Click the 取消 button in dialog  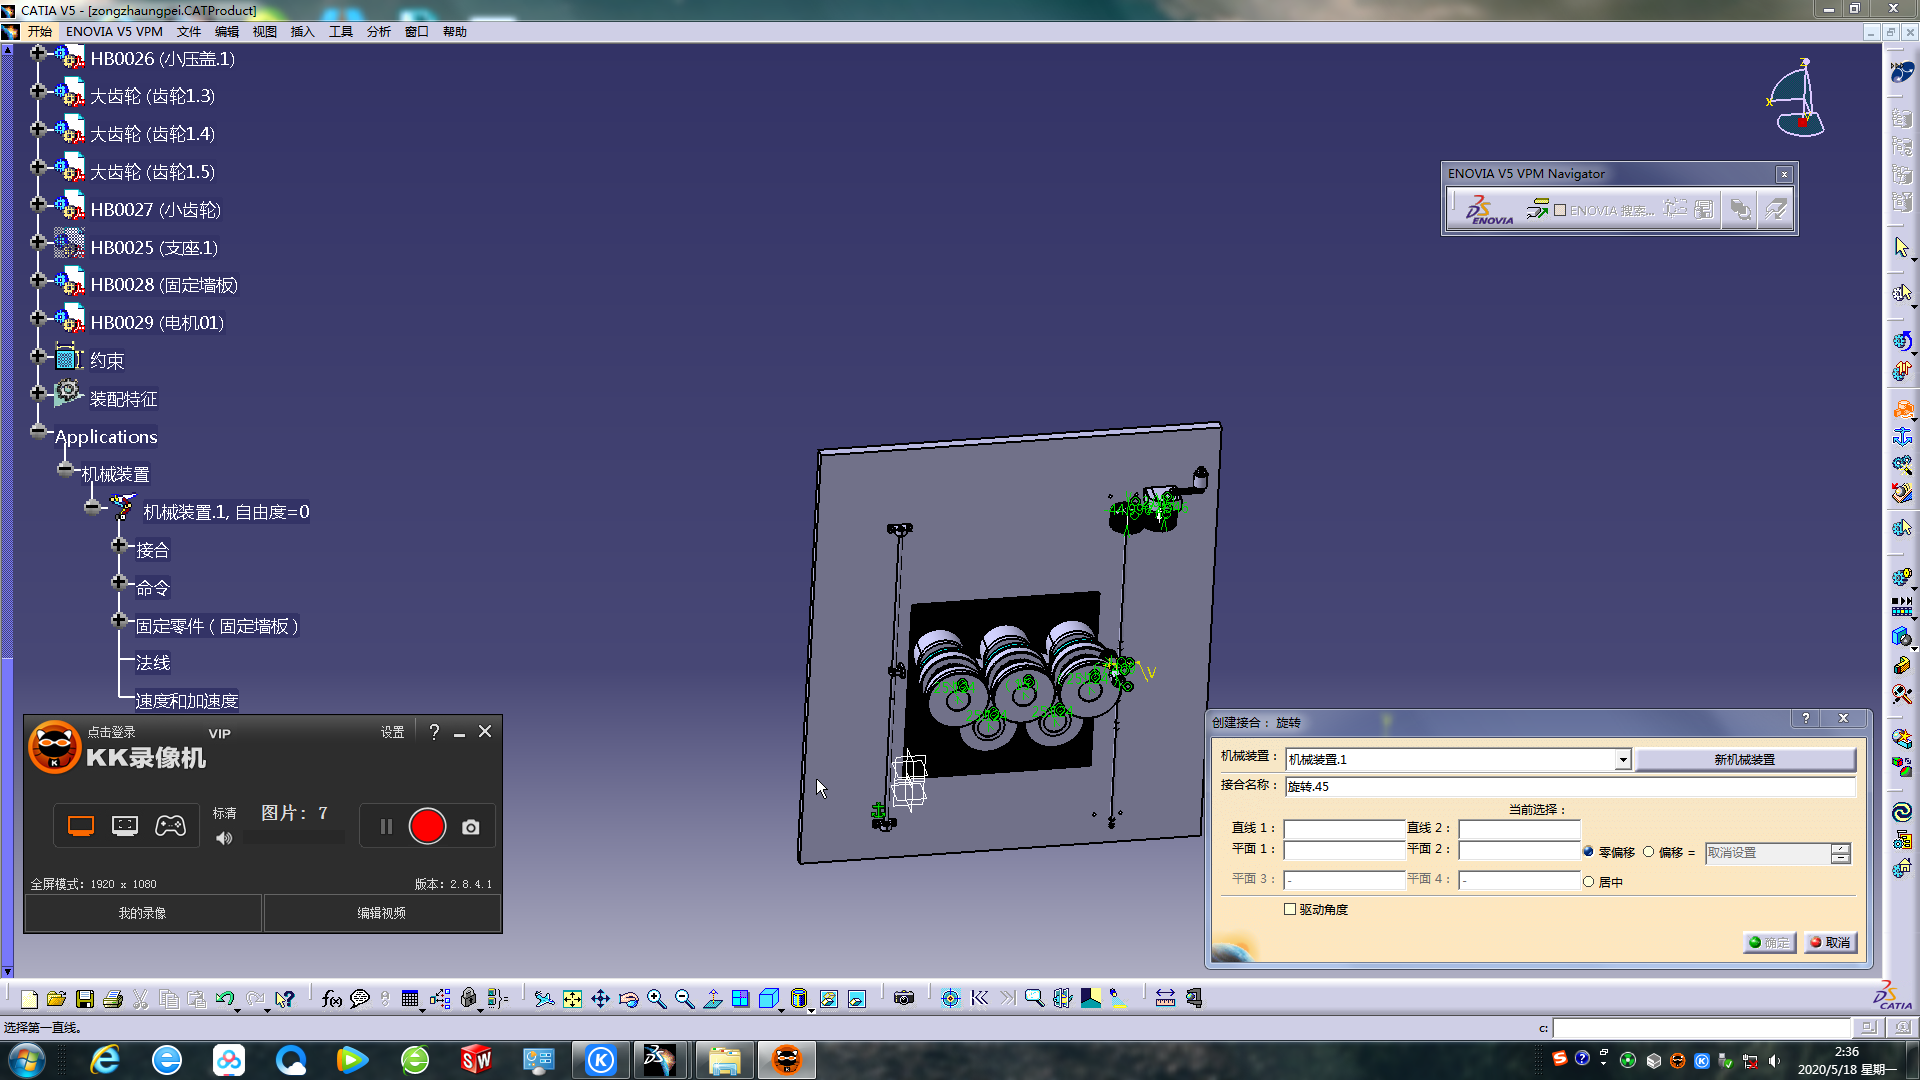coord(1830,943)
